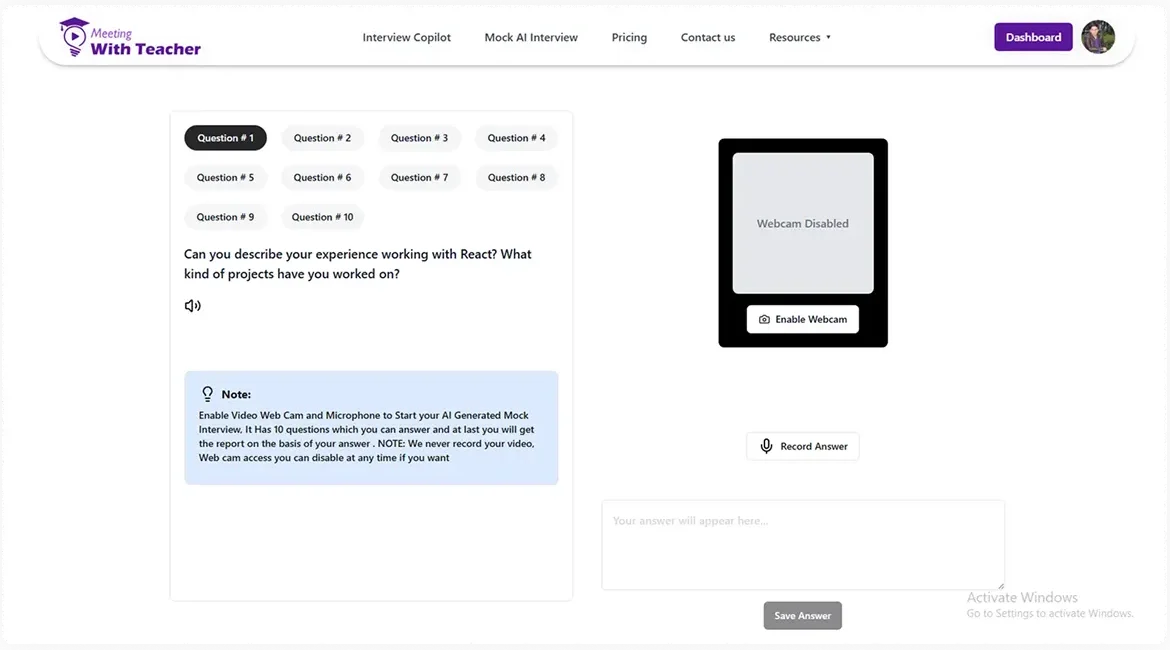Click the purple Dashboard button
The image size is (1170, 650).
click(1033, 37)
